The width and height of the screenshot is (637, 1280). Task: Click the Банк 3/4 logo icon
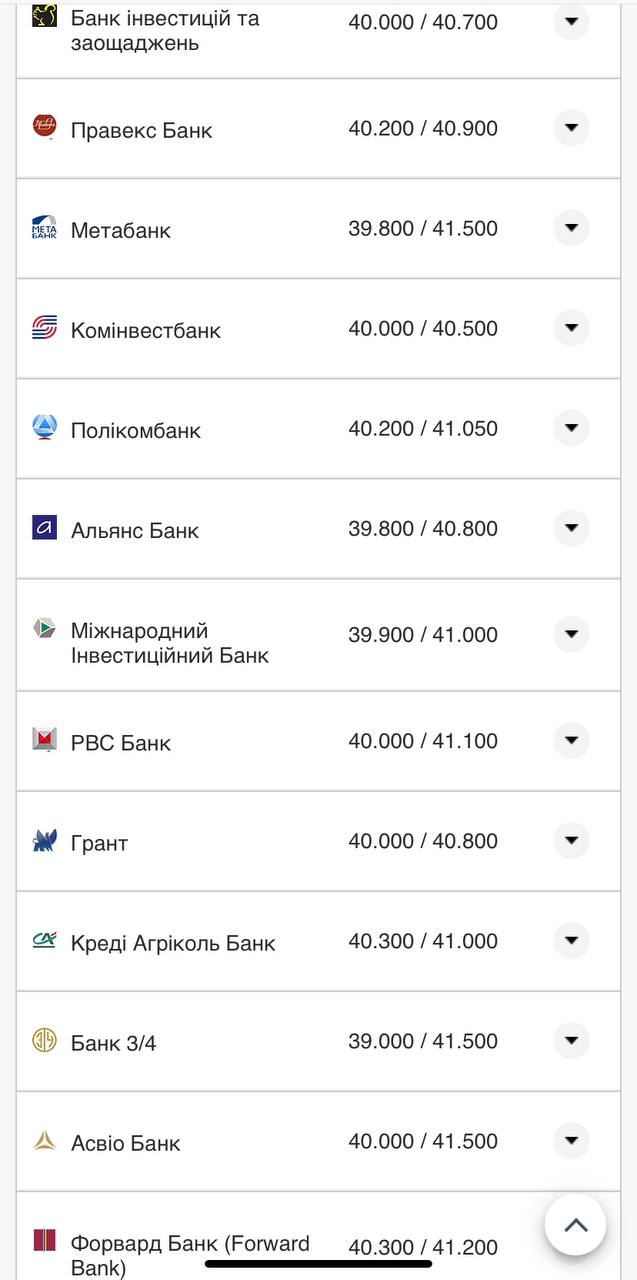44,1041
